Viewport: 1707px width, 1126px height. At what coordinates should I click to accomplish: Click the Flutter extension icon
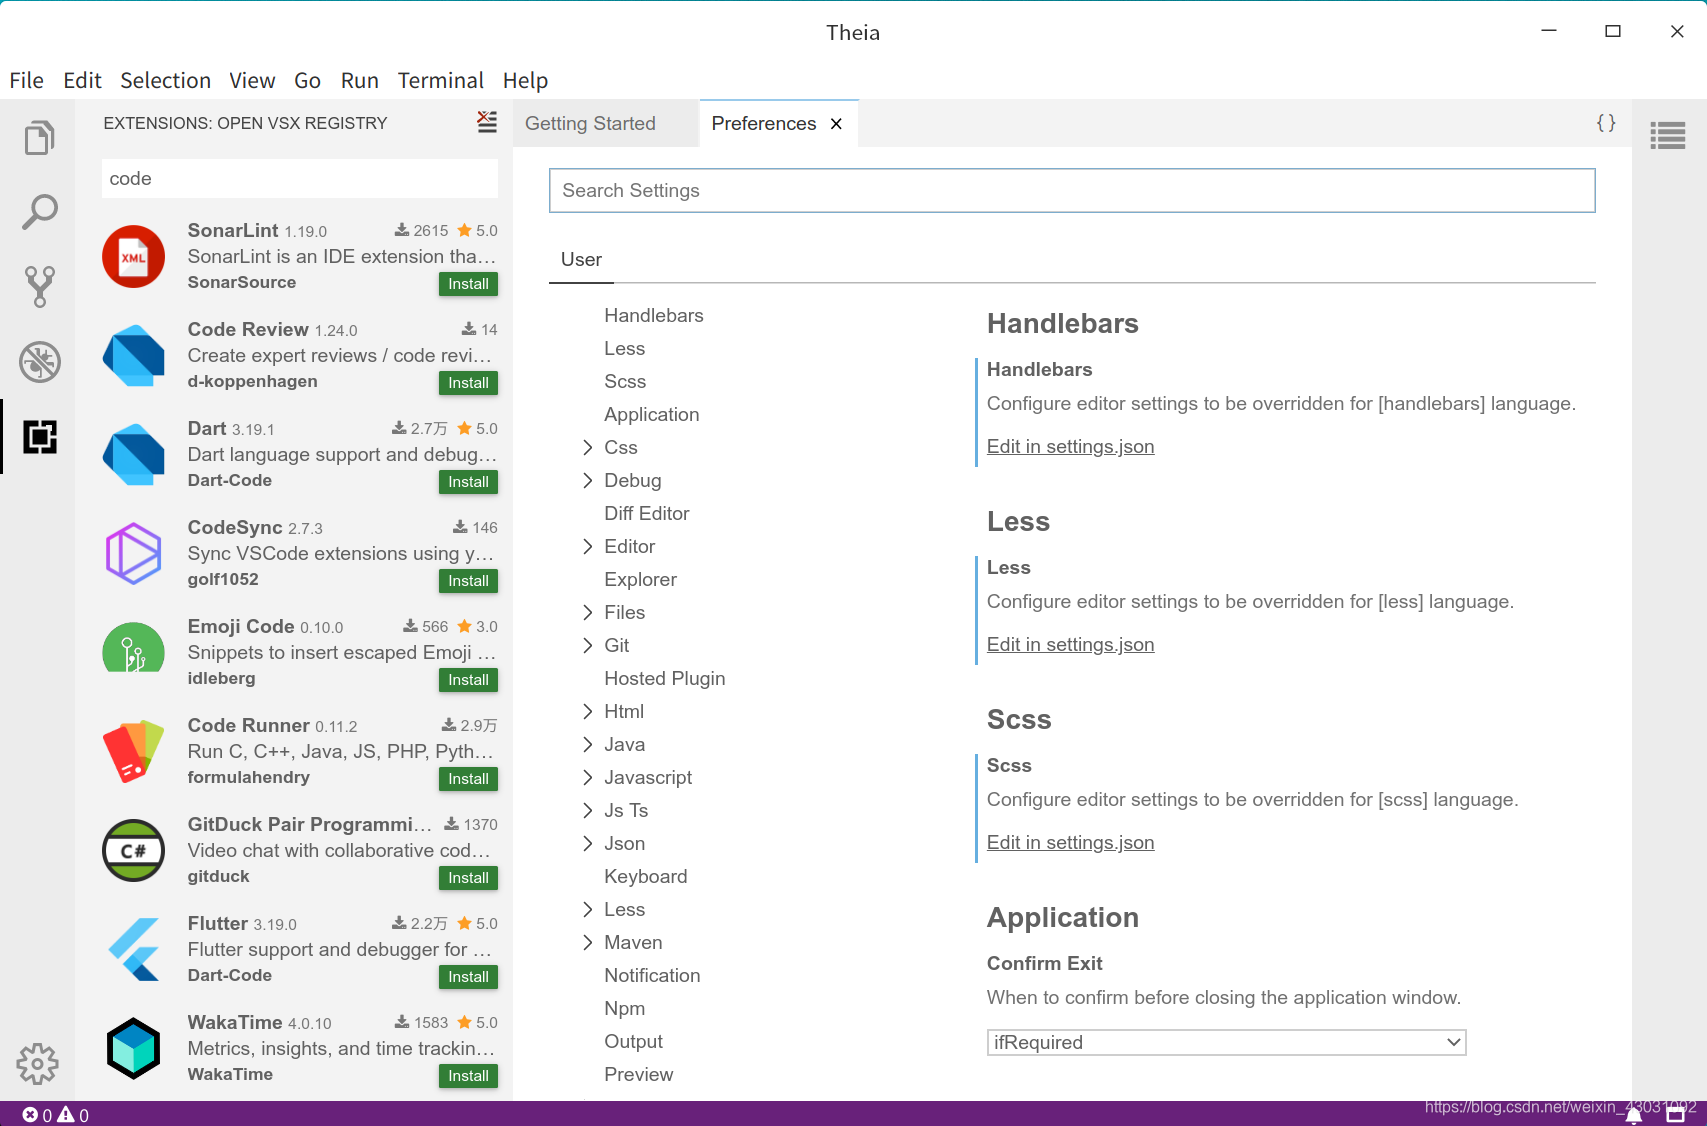pos(133,949)
